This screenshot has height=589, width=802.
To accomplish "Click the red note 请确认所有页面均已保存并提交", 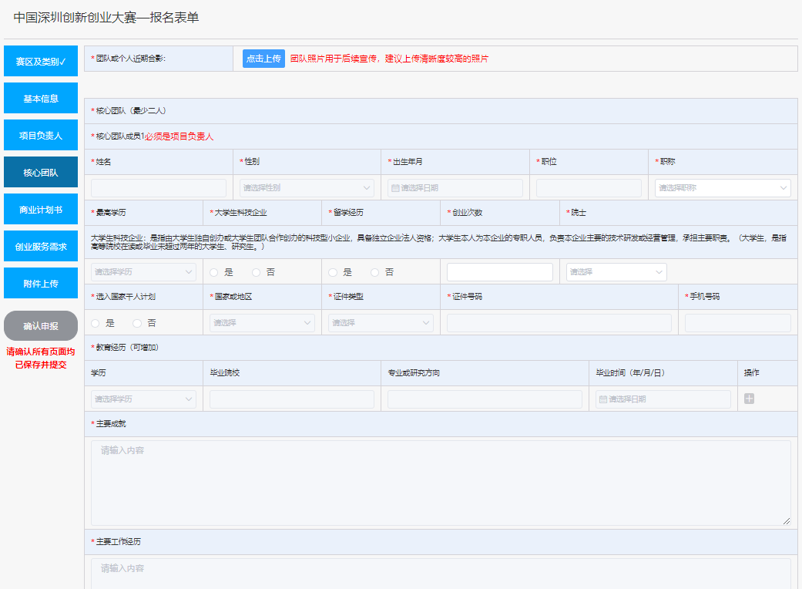I will point(41,358).
